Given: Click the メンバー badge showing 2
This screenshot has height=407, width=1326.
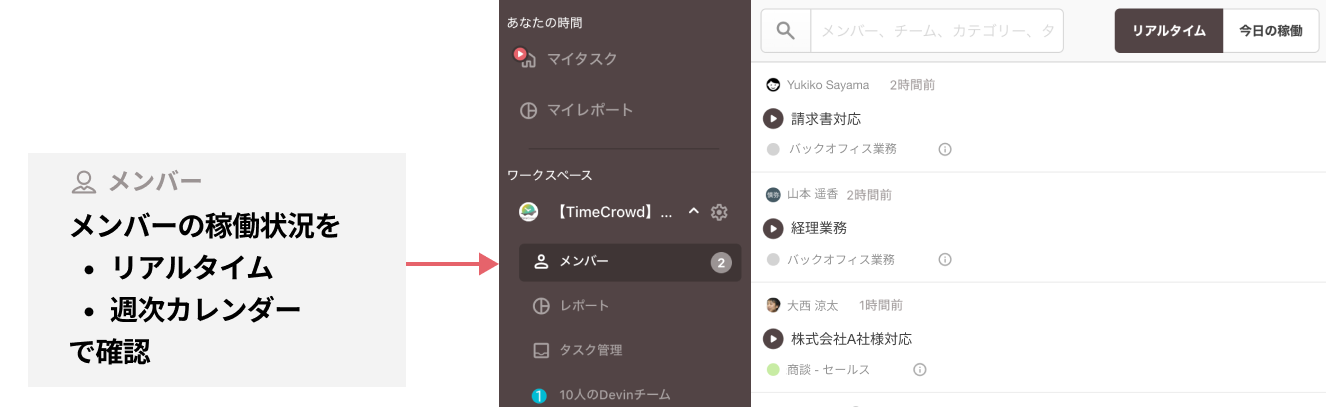Looking at the screenshot, I should pyautogui.click(x=721, y=263).
